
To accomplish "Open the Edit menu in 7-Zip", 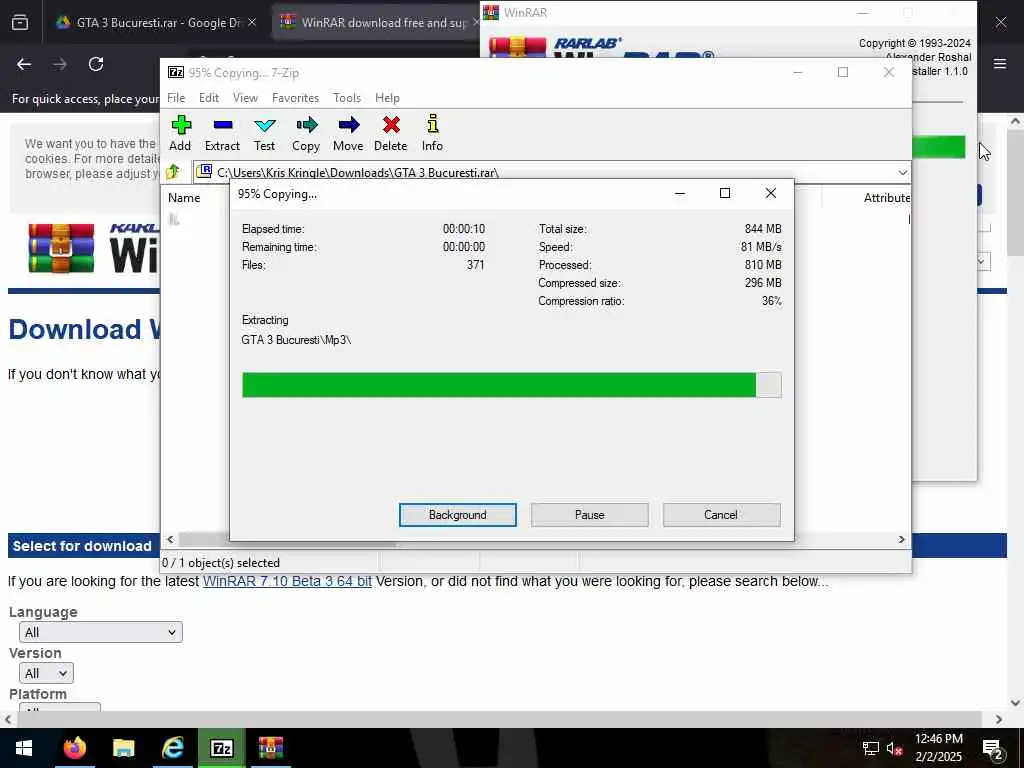I will pyautogui.click(x=209, y=98).
